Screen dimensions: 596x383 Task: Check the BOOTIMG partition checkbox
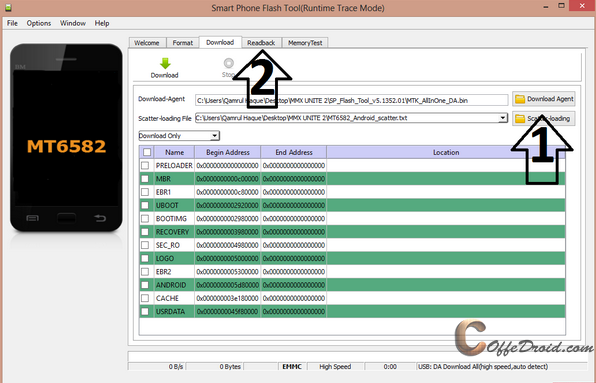pos(145,218)
